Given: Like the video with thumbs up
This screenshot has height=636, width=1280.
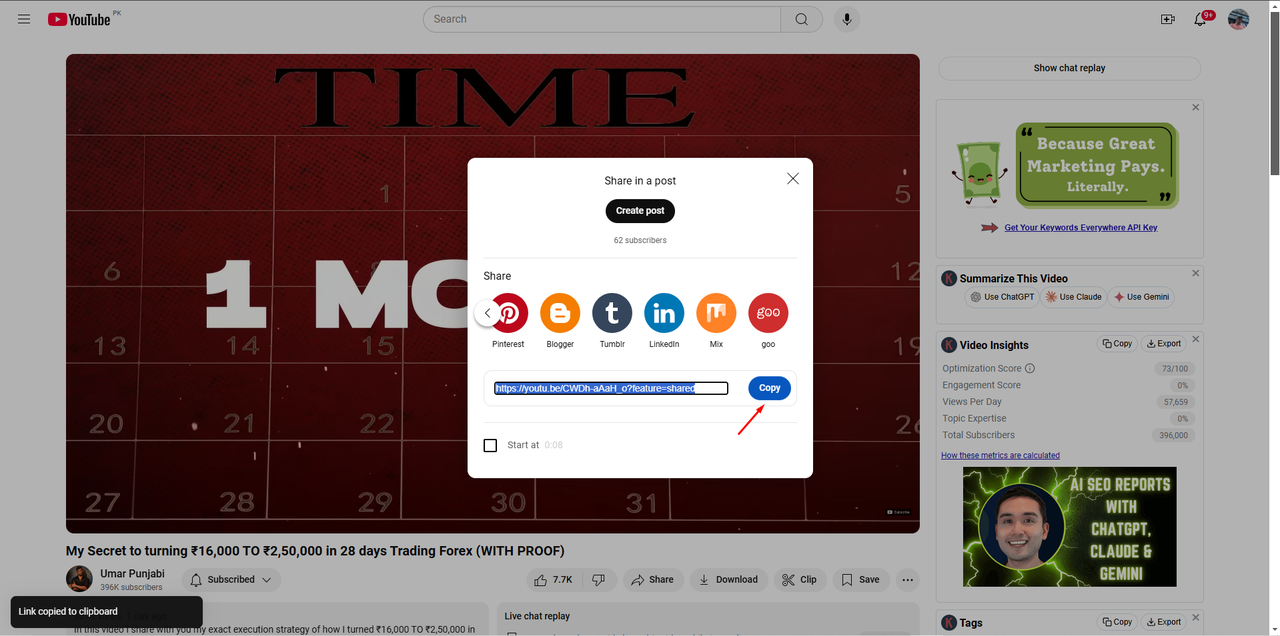Looking at the screenshot, I should [553, 580].
